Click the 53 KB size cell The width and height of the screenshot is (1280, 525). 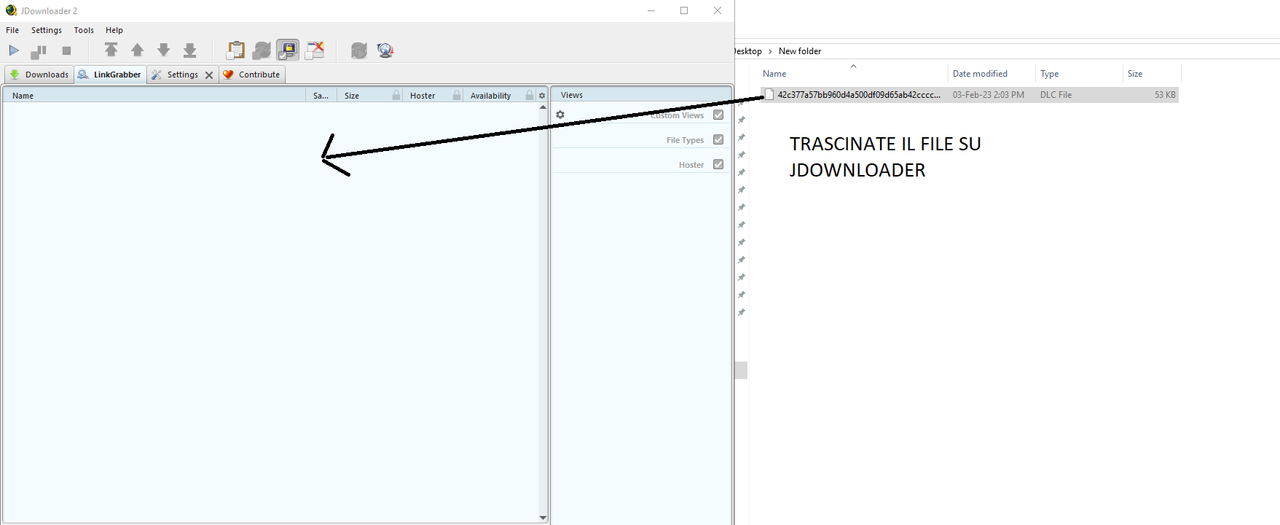tap(1165, 94)
